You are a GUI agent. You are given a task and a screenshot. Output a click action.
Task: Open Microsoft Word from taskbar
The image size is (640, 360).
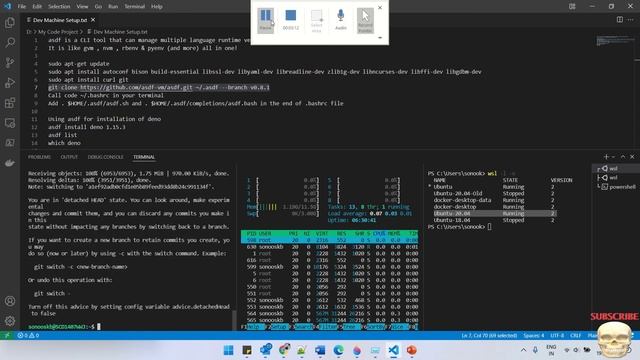(x=320, y=350)
